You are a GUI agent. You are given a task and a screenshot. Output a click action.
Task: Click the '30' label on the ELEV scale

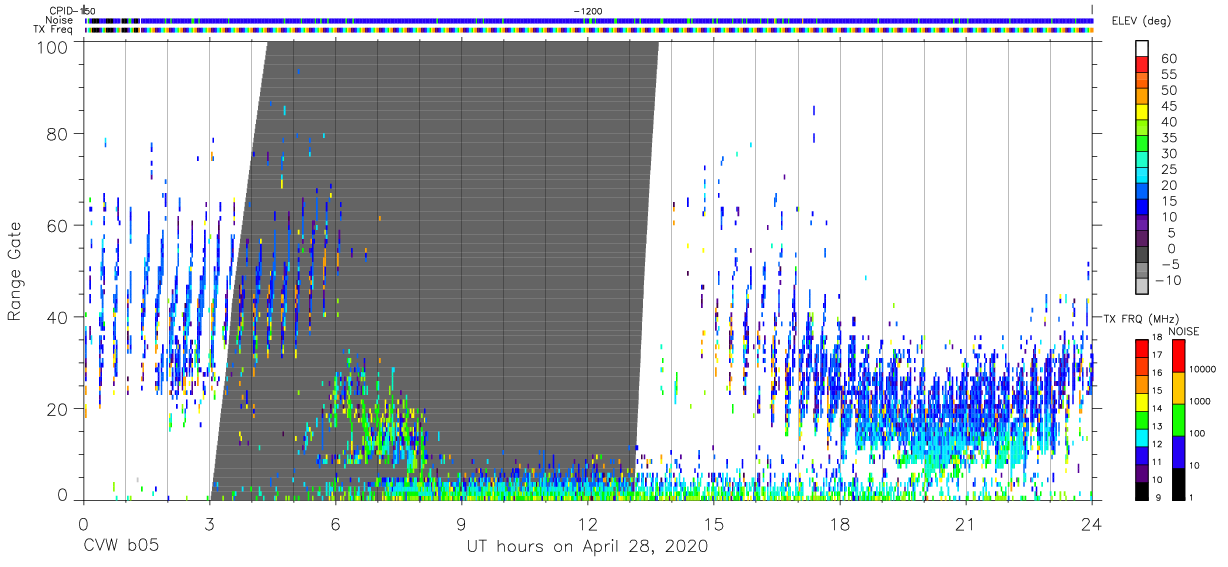[x=1167, y=154]
